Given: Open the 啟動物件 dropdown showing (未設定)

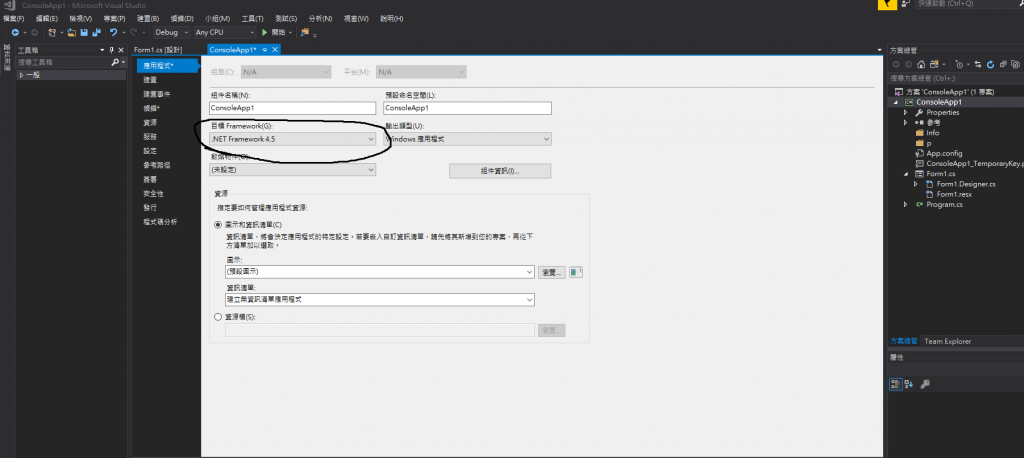Looking at the screenshot, I should coord(293,169).
